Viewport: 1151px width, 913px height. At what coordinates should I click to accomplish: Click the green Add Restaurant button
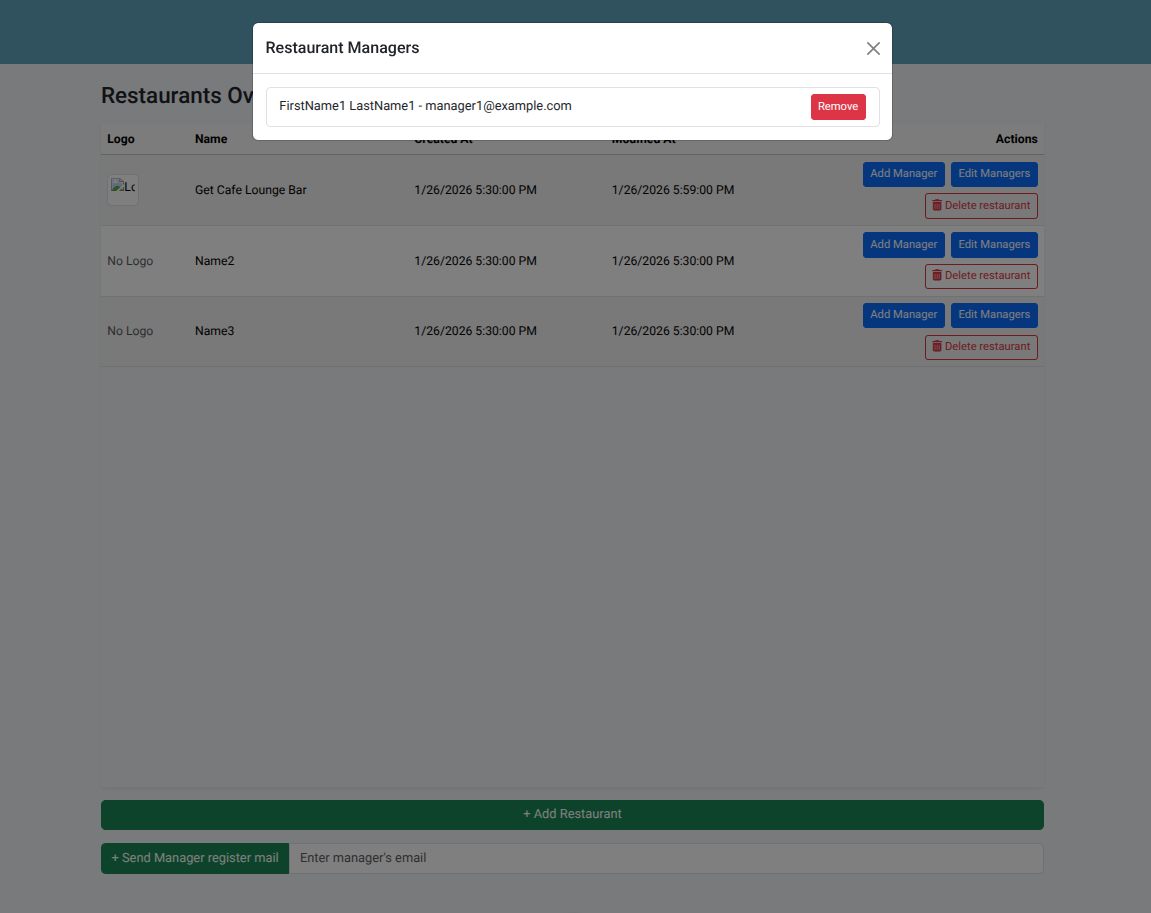572,814
